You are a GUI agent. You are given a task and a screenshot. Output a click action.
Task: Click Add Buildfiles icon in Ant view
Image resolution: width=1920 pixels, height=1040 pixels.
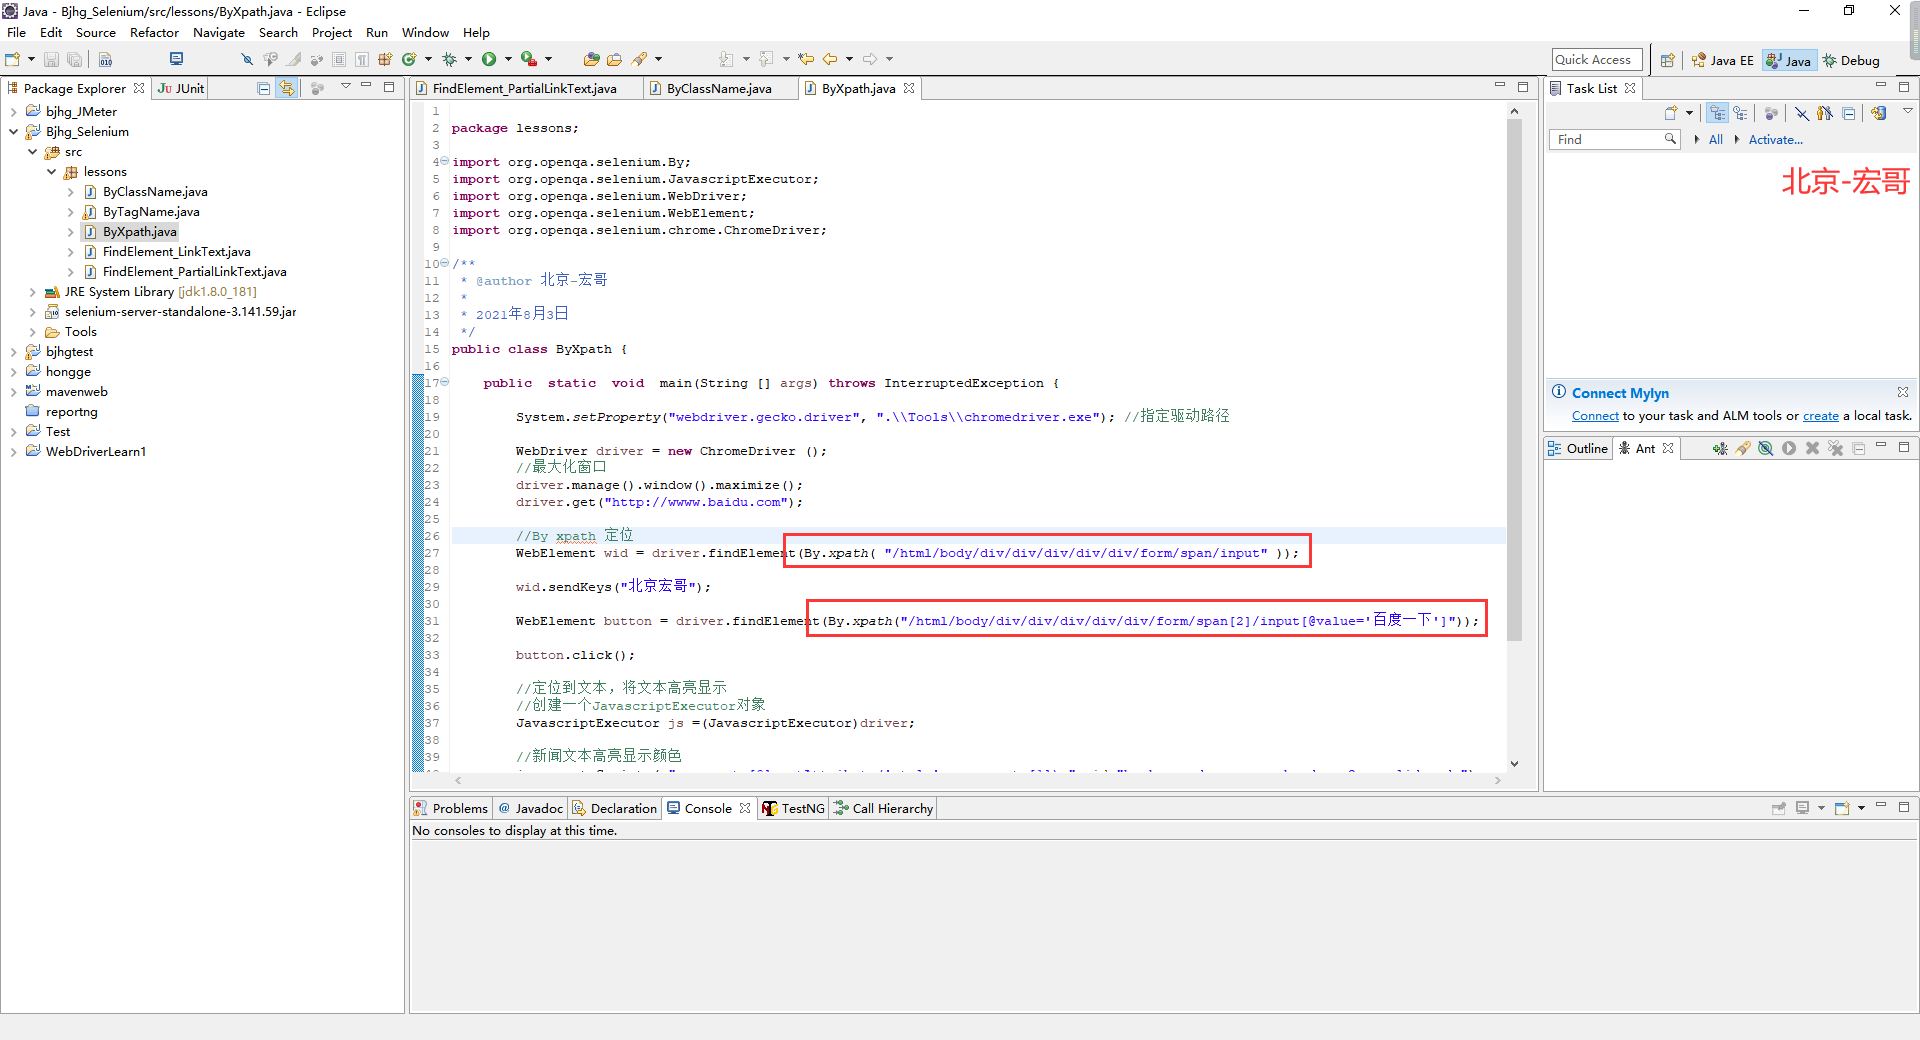coord(1720,448)
